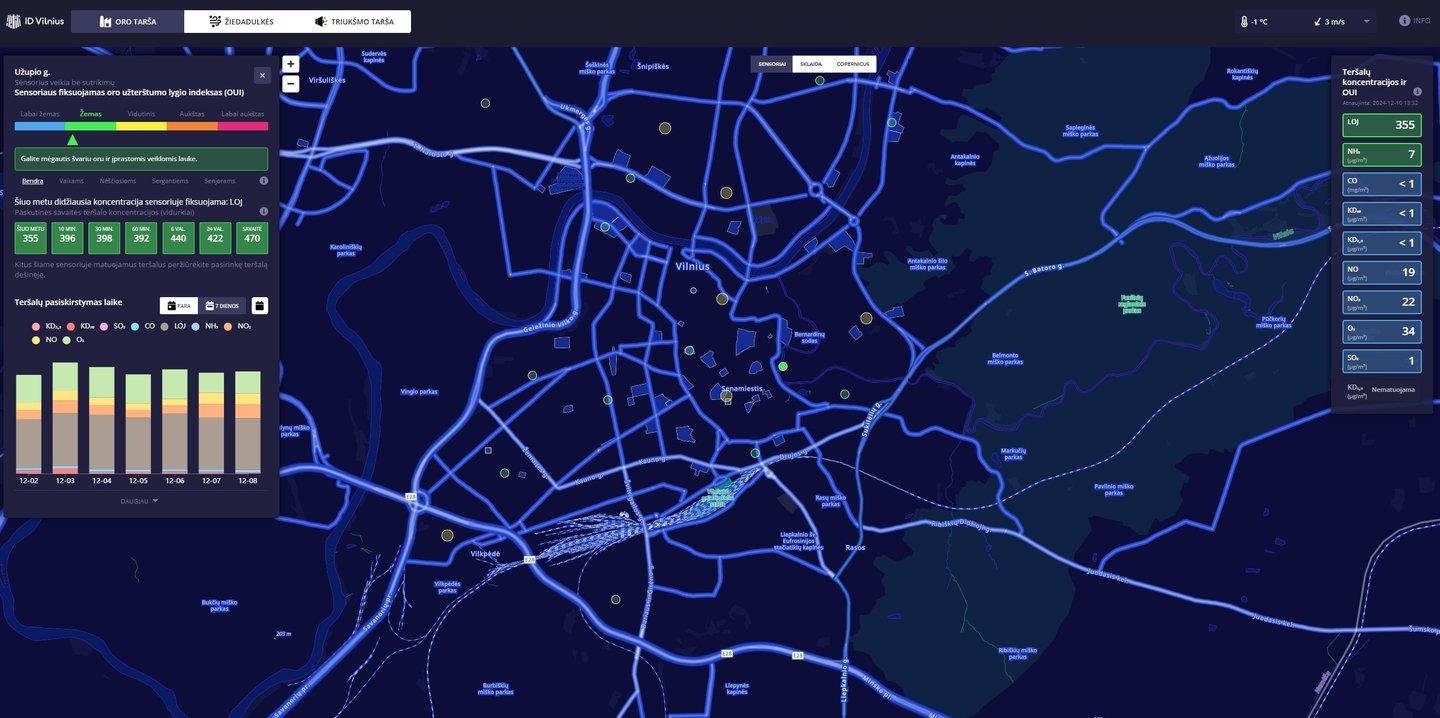Image resolution: width=1440 pixels, height=718 pixels.
Task: Expand the DAUGIAU section
Action: pos(140,500)
